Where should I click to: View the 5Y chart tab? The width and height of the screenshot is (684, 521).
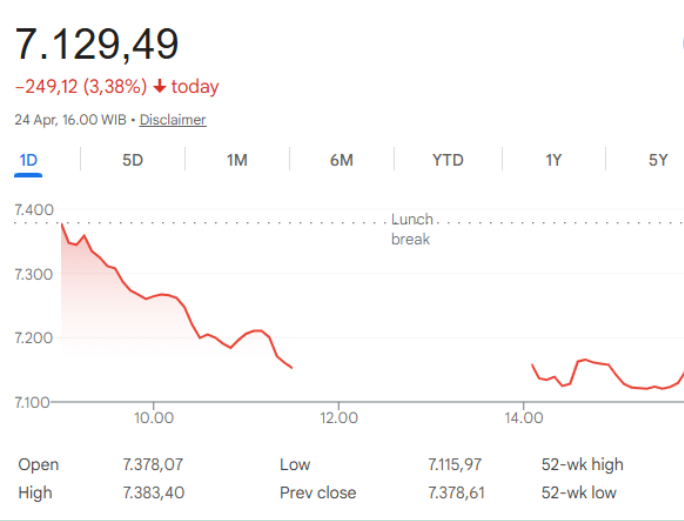tap(657, 160)
